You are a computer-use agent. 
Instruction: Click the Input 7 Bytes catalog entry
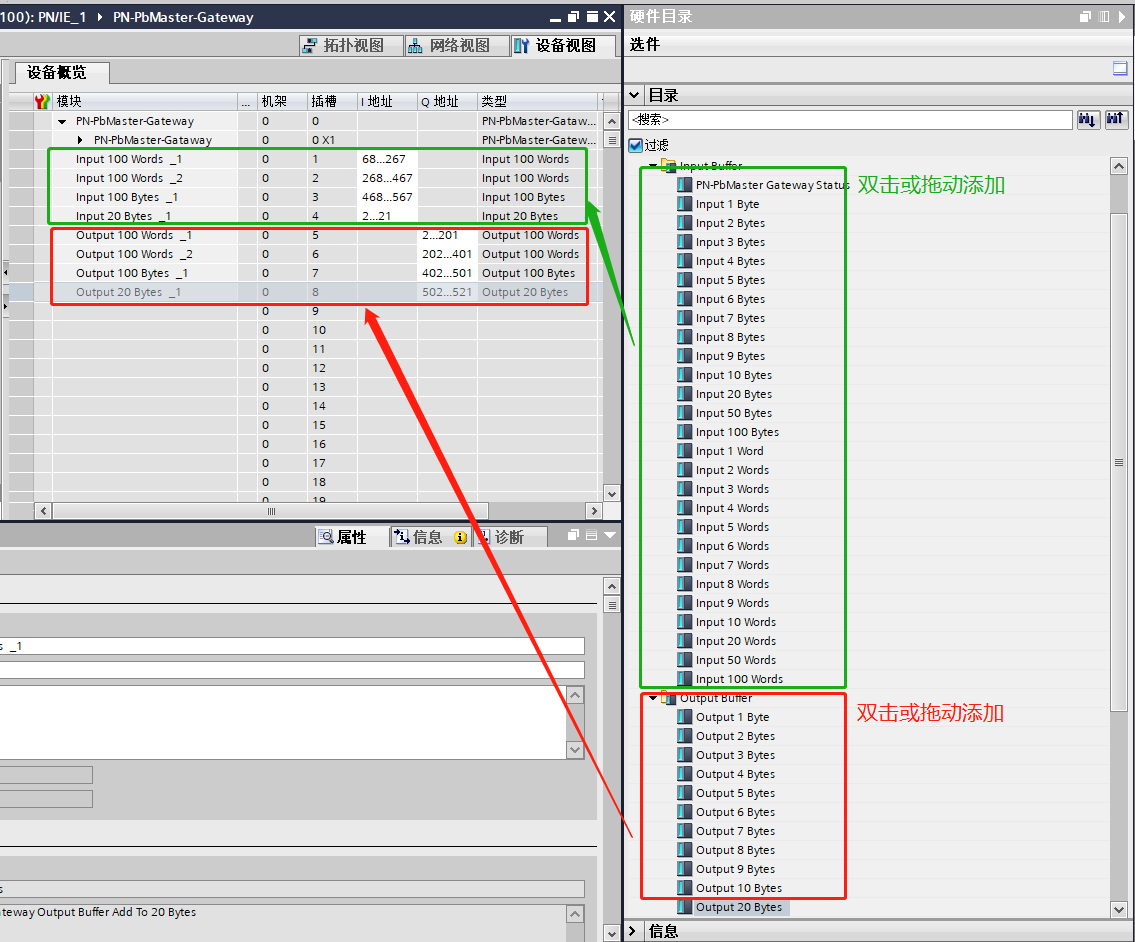tap(730, 318)
